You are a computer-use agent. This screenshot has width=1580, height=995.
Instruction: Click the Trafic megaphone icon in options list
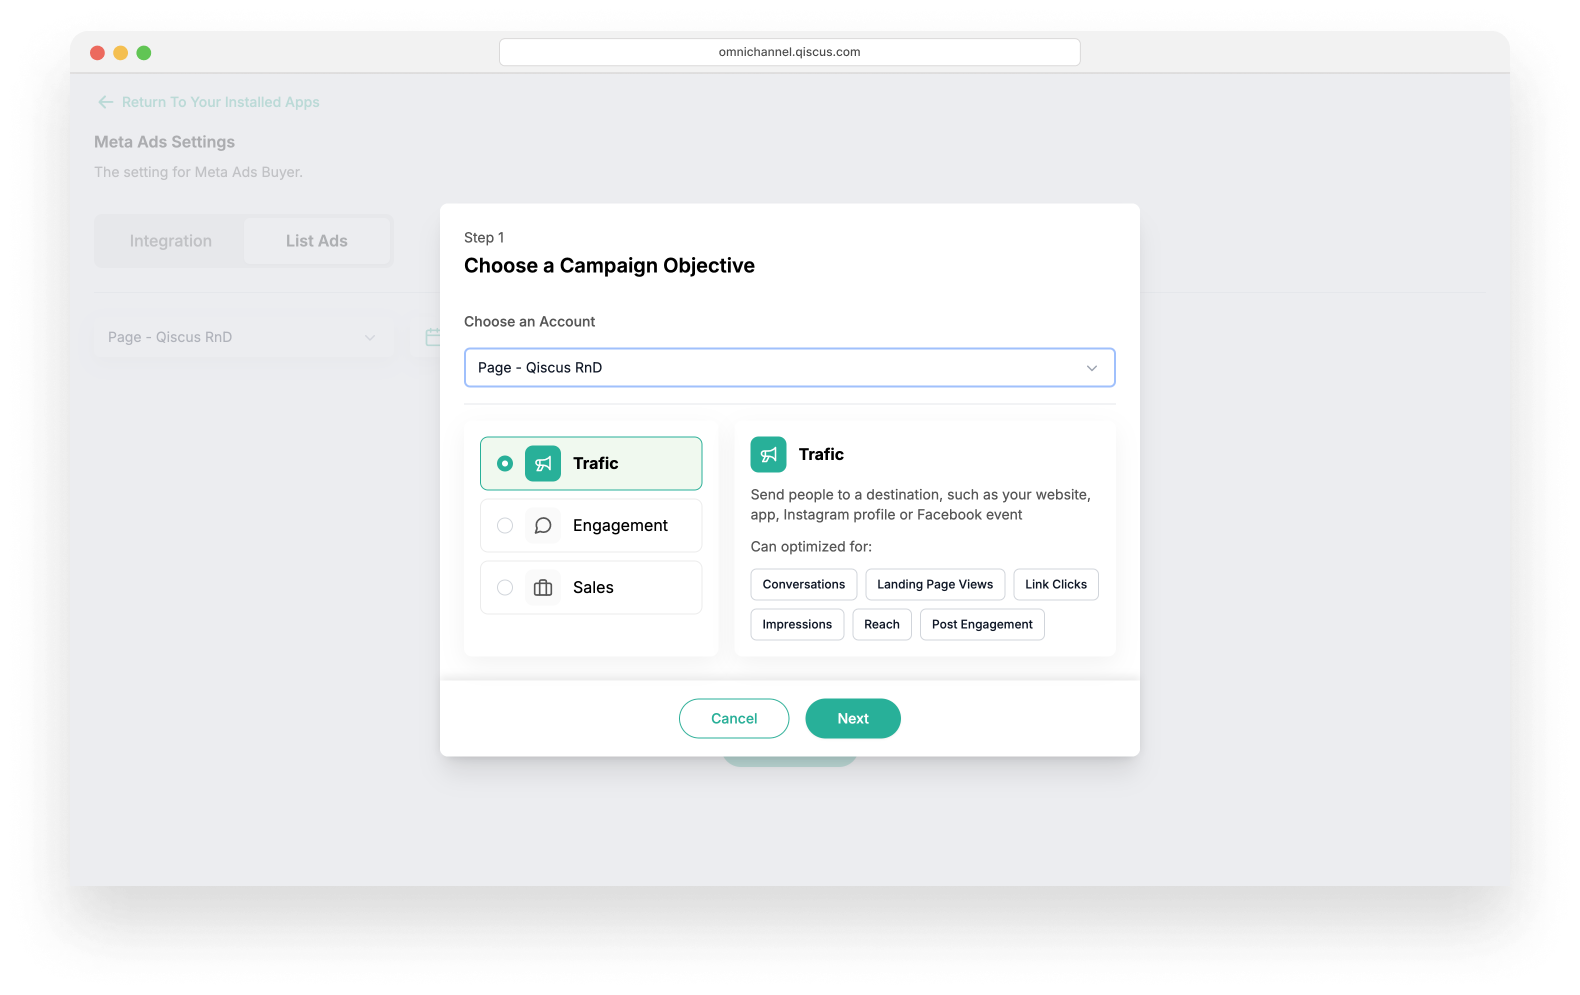point(543,463)
